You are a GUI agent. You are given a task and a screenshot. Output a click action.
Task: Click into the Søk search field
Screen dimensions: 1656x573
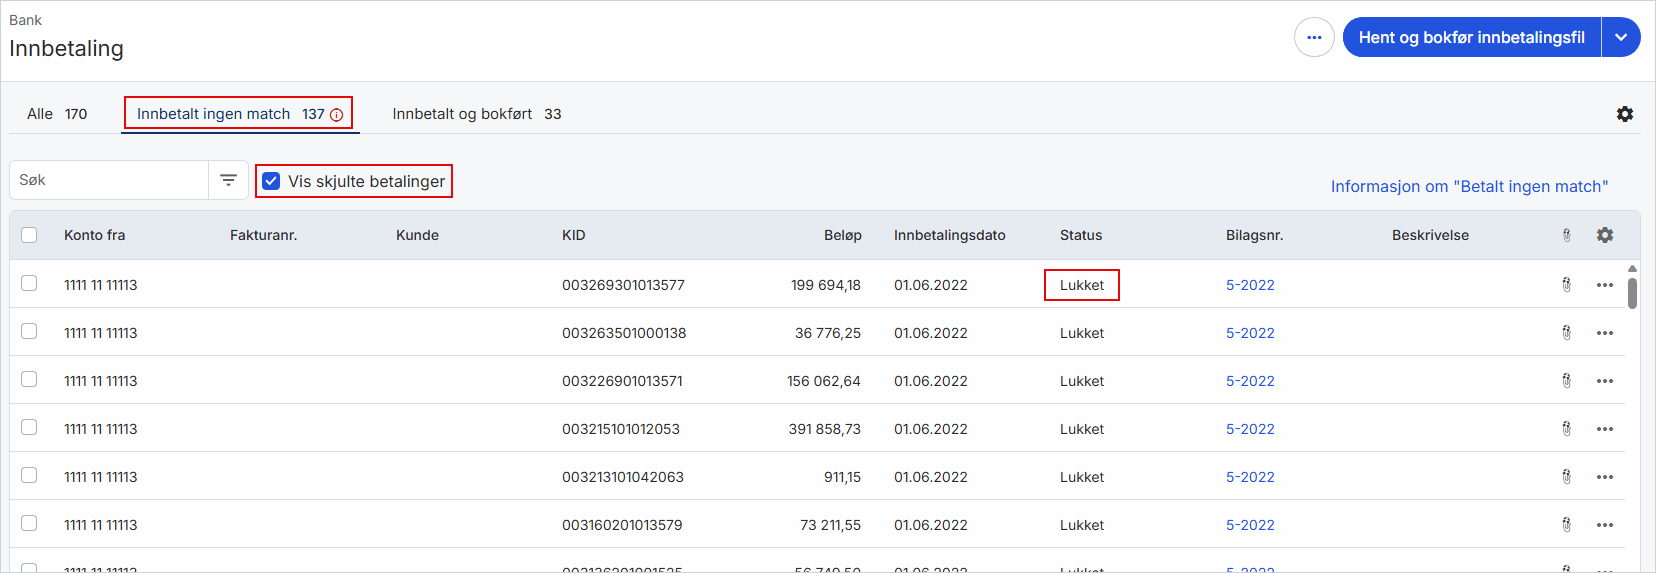click(x=108, y=180)
